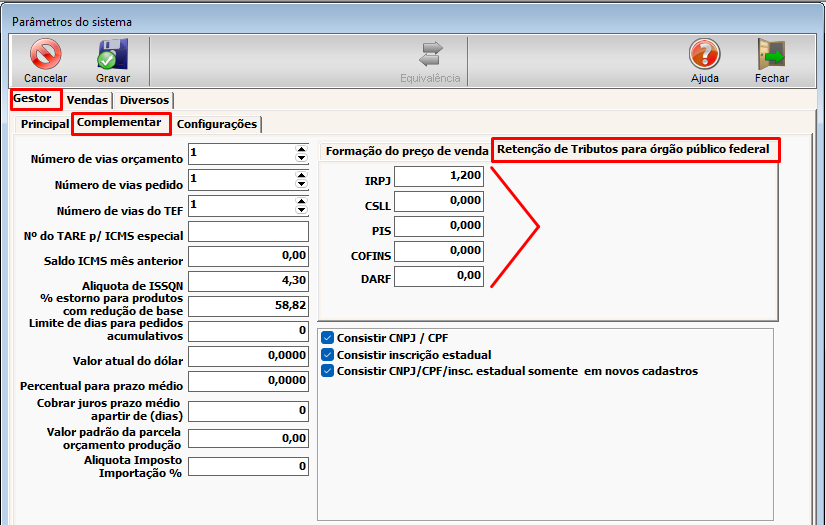Image resolution: width=826 pixels, height=525 pixels.
Task: Decrease Número de vias pedido spinner
Action: (301, 184)
